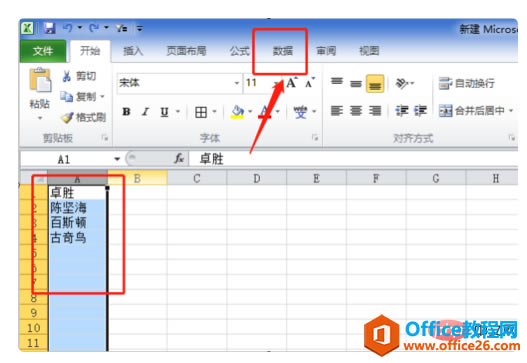The width and height of the screenshot is (527, 363).
Task: Apply the yellow Fill Color bucket
Action: click(x=237, y=112)
